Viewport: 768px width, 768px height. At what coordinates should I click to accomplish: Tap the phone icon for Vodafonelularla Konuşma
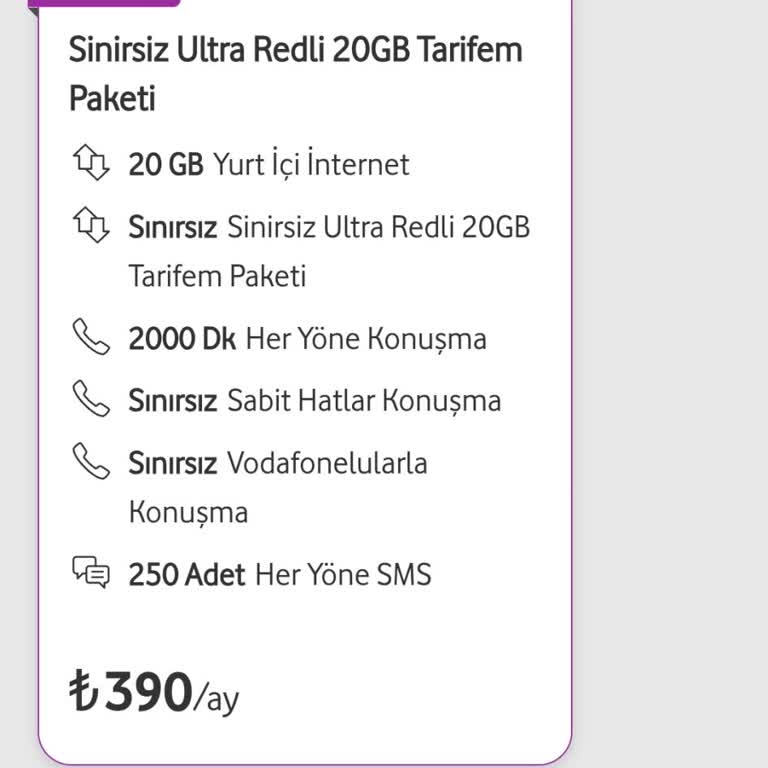click(x=91, y=461)
